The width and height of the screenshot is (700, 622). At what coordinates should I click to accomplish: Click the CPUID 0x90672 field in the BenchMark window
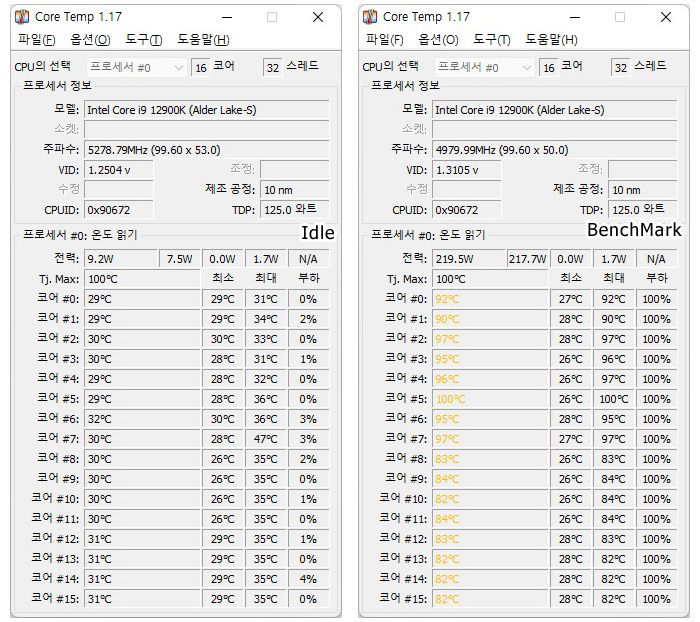[467, 209]
